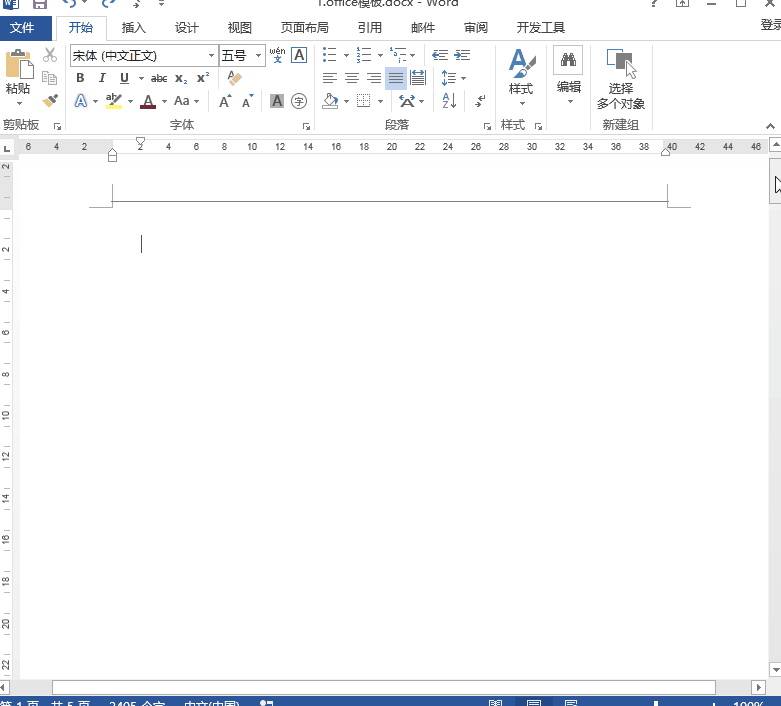Screen dimensions: 781x706
Task: Open the font size 五号 dropdown
Action: click(x=259, y=56)
